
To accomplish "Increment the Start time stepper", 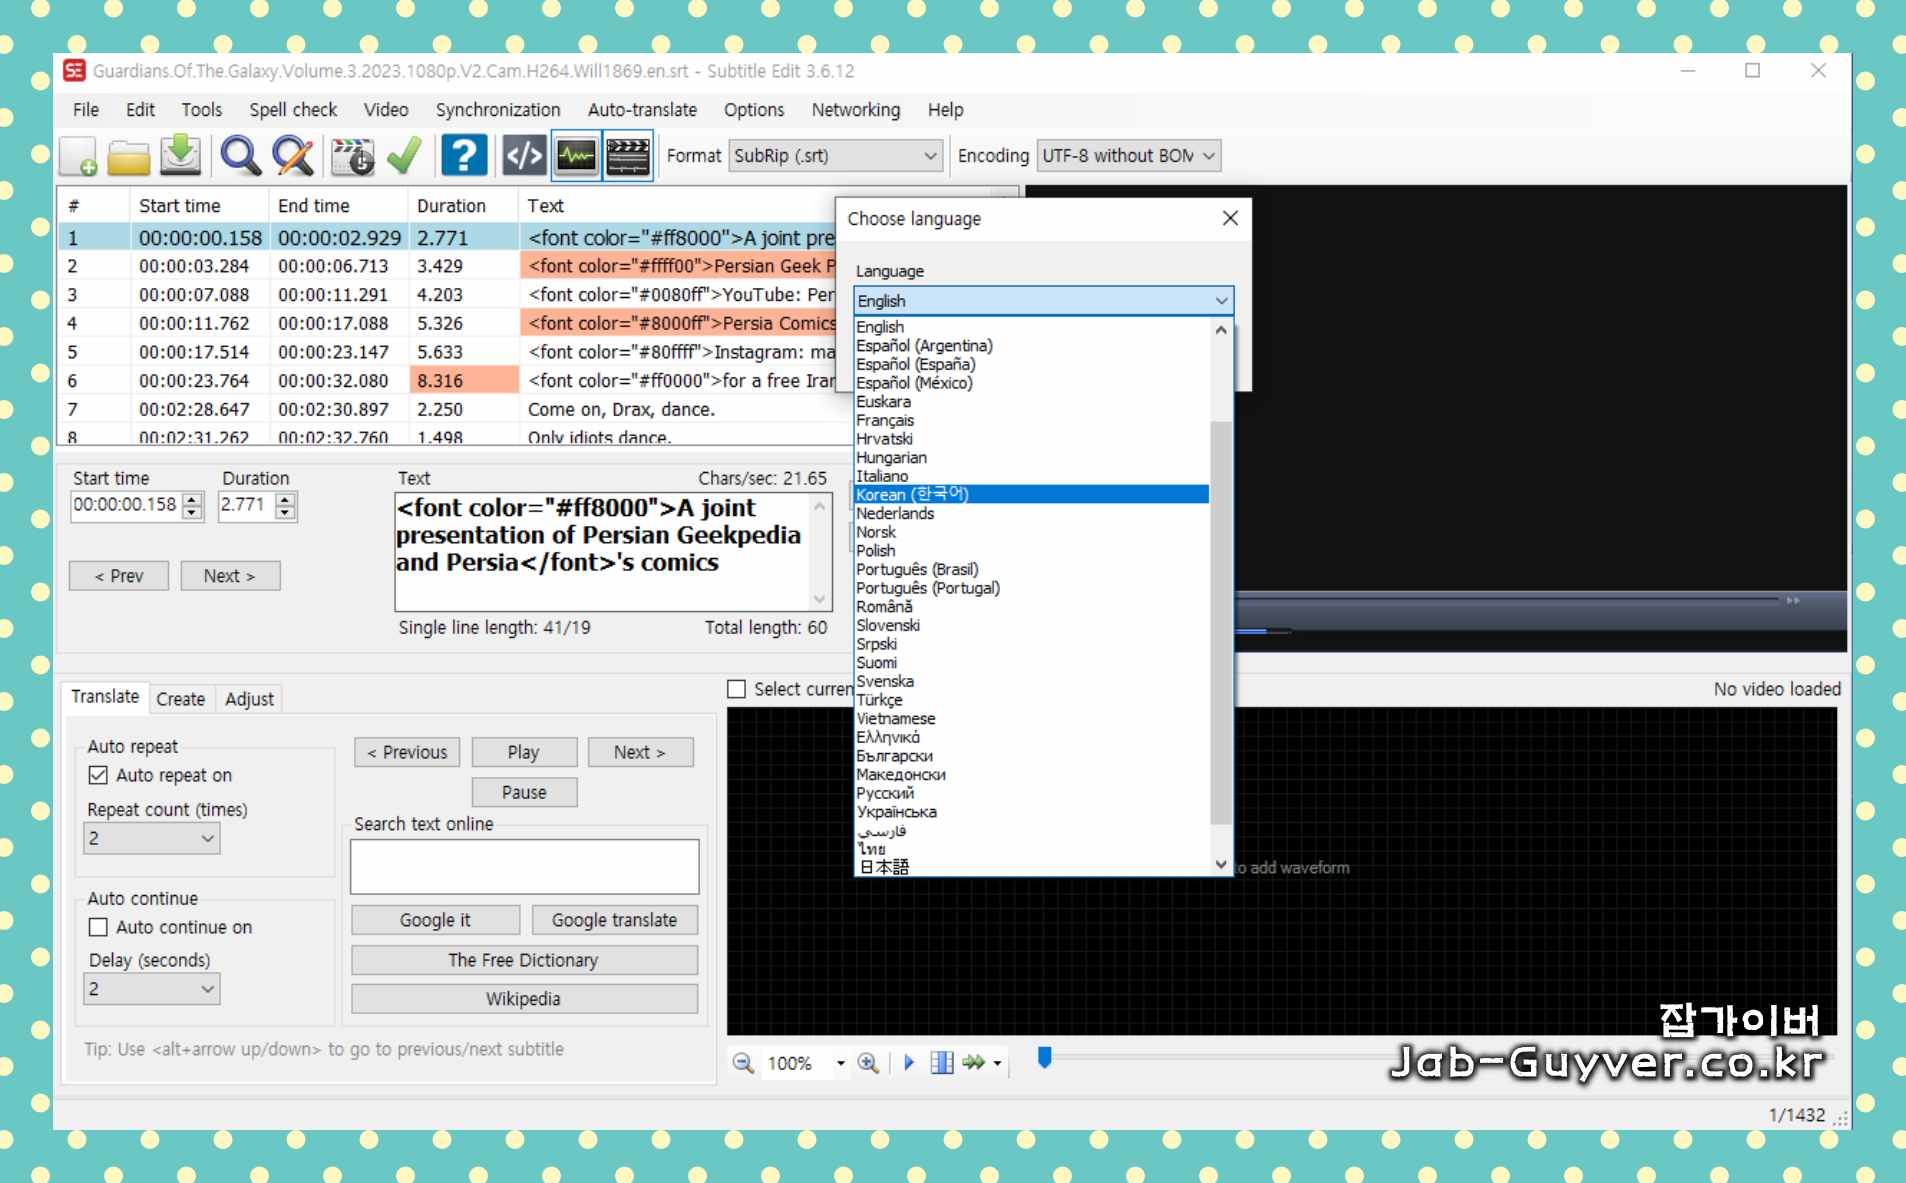I will 193,499.
